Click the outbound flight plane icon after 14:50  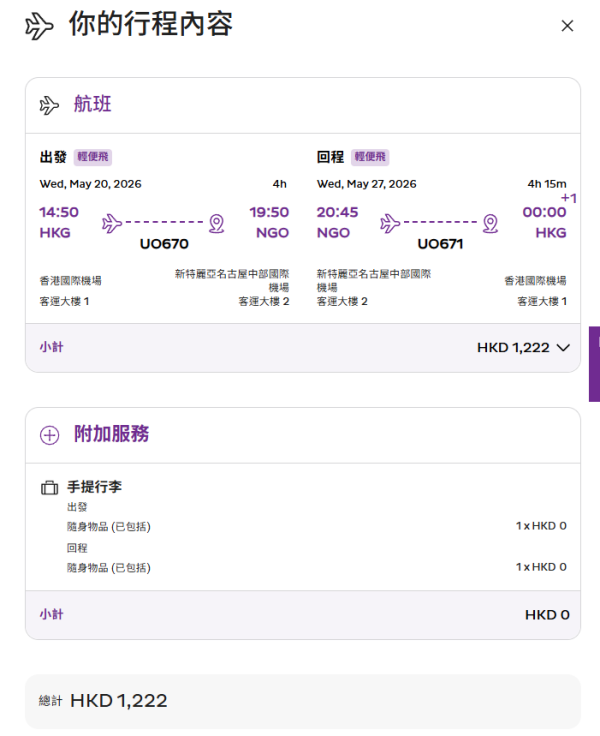(x=112, y=222)
